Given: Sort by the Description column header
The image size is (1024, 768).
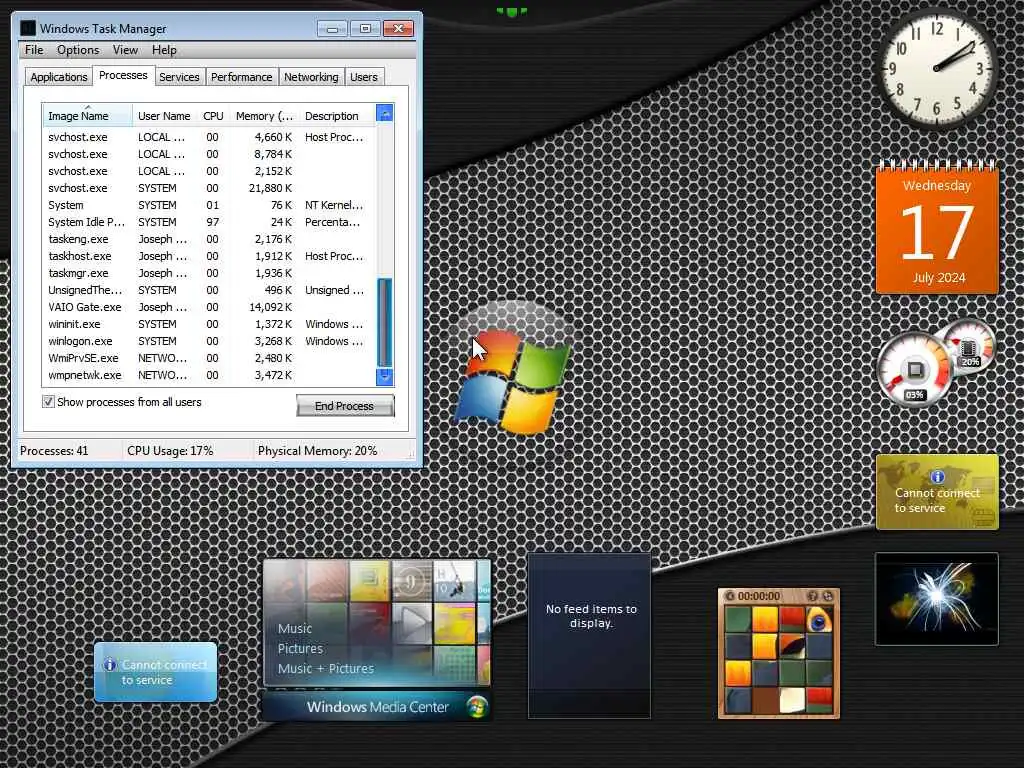Looking at the screenshot, I should pyautogui.click(x=337, y=116).
